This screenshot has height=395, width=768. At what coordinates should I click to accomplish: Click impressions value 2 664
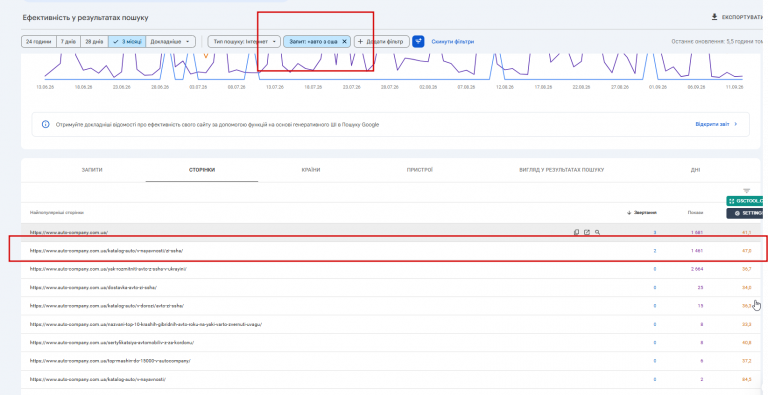(x=696, y=269)
